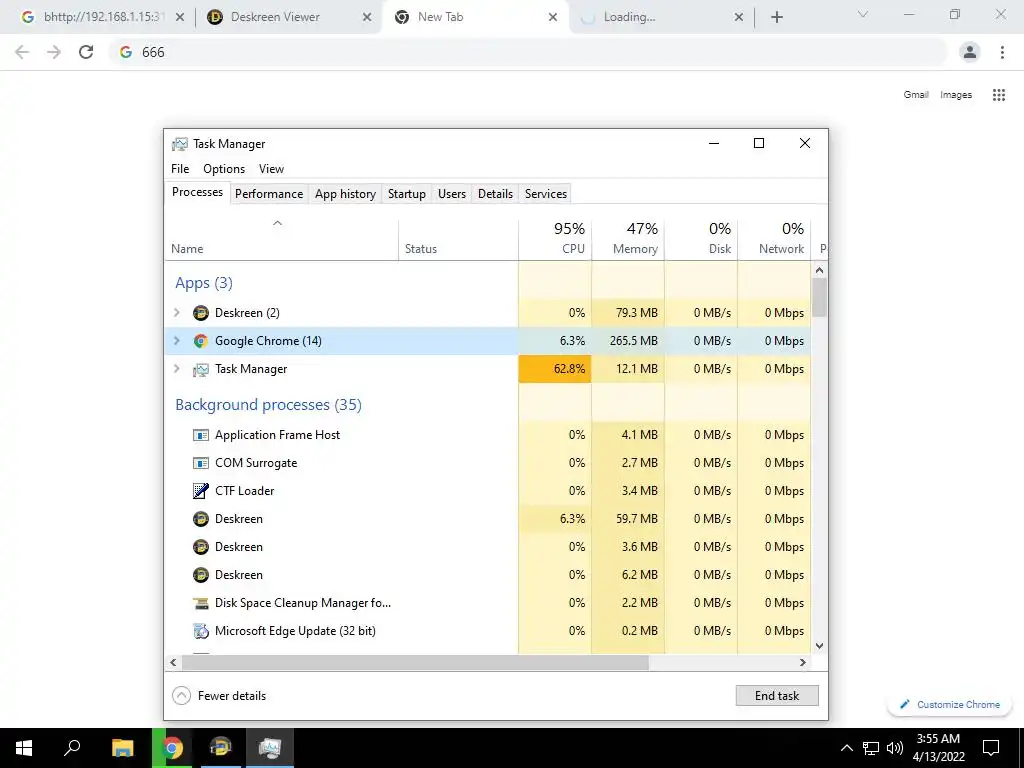Open the Options menu in Task Manager
The width and height of the screenshot is (1024, 768).
pyautogui.click(x=224, y=168)
